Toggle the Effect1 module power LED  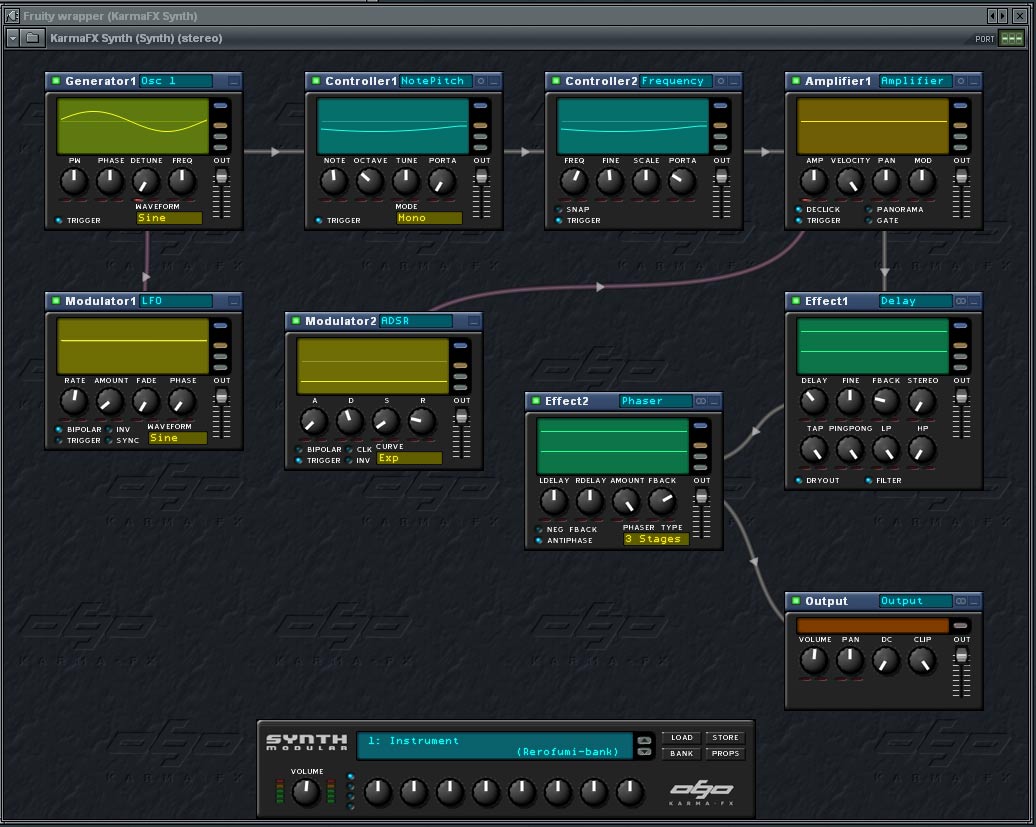[796, 301]
